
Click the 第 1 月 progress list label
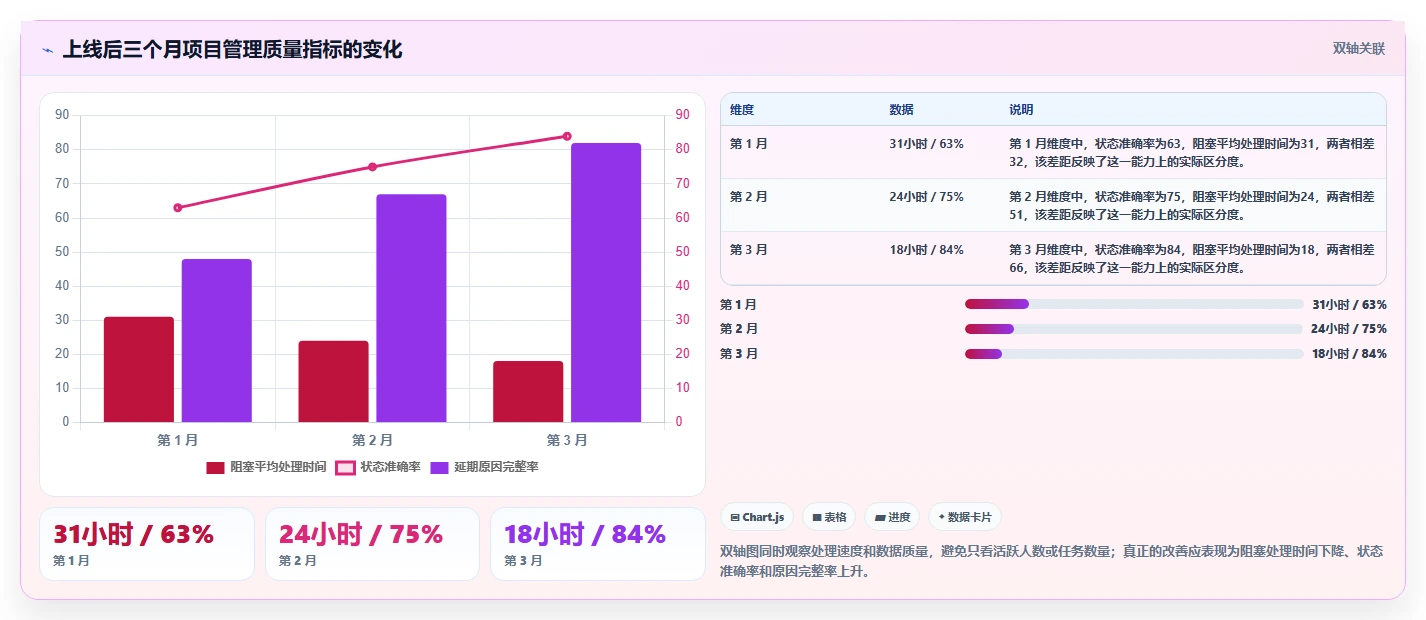click(x=739, y=304)
